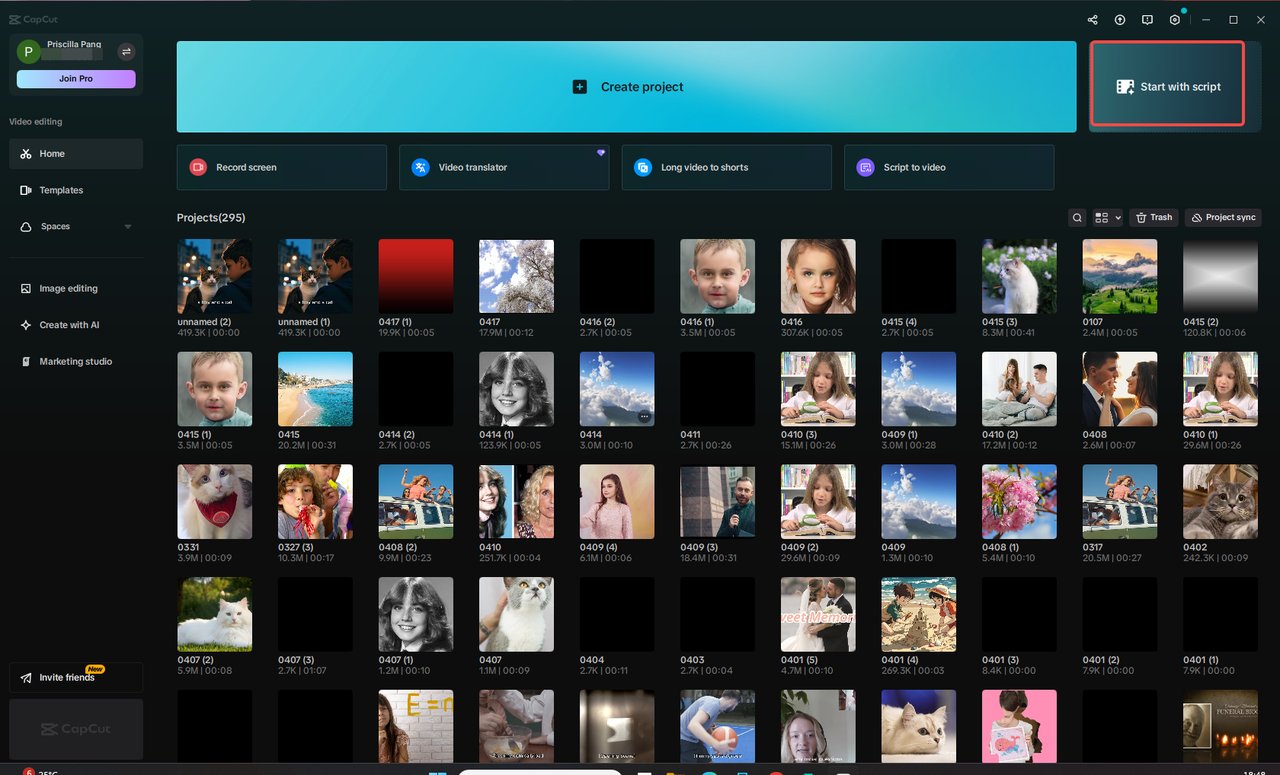This screenshot has width=1280, height=775.
Task: Click the search projects magnifier icon
Action: [1077, 217]
